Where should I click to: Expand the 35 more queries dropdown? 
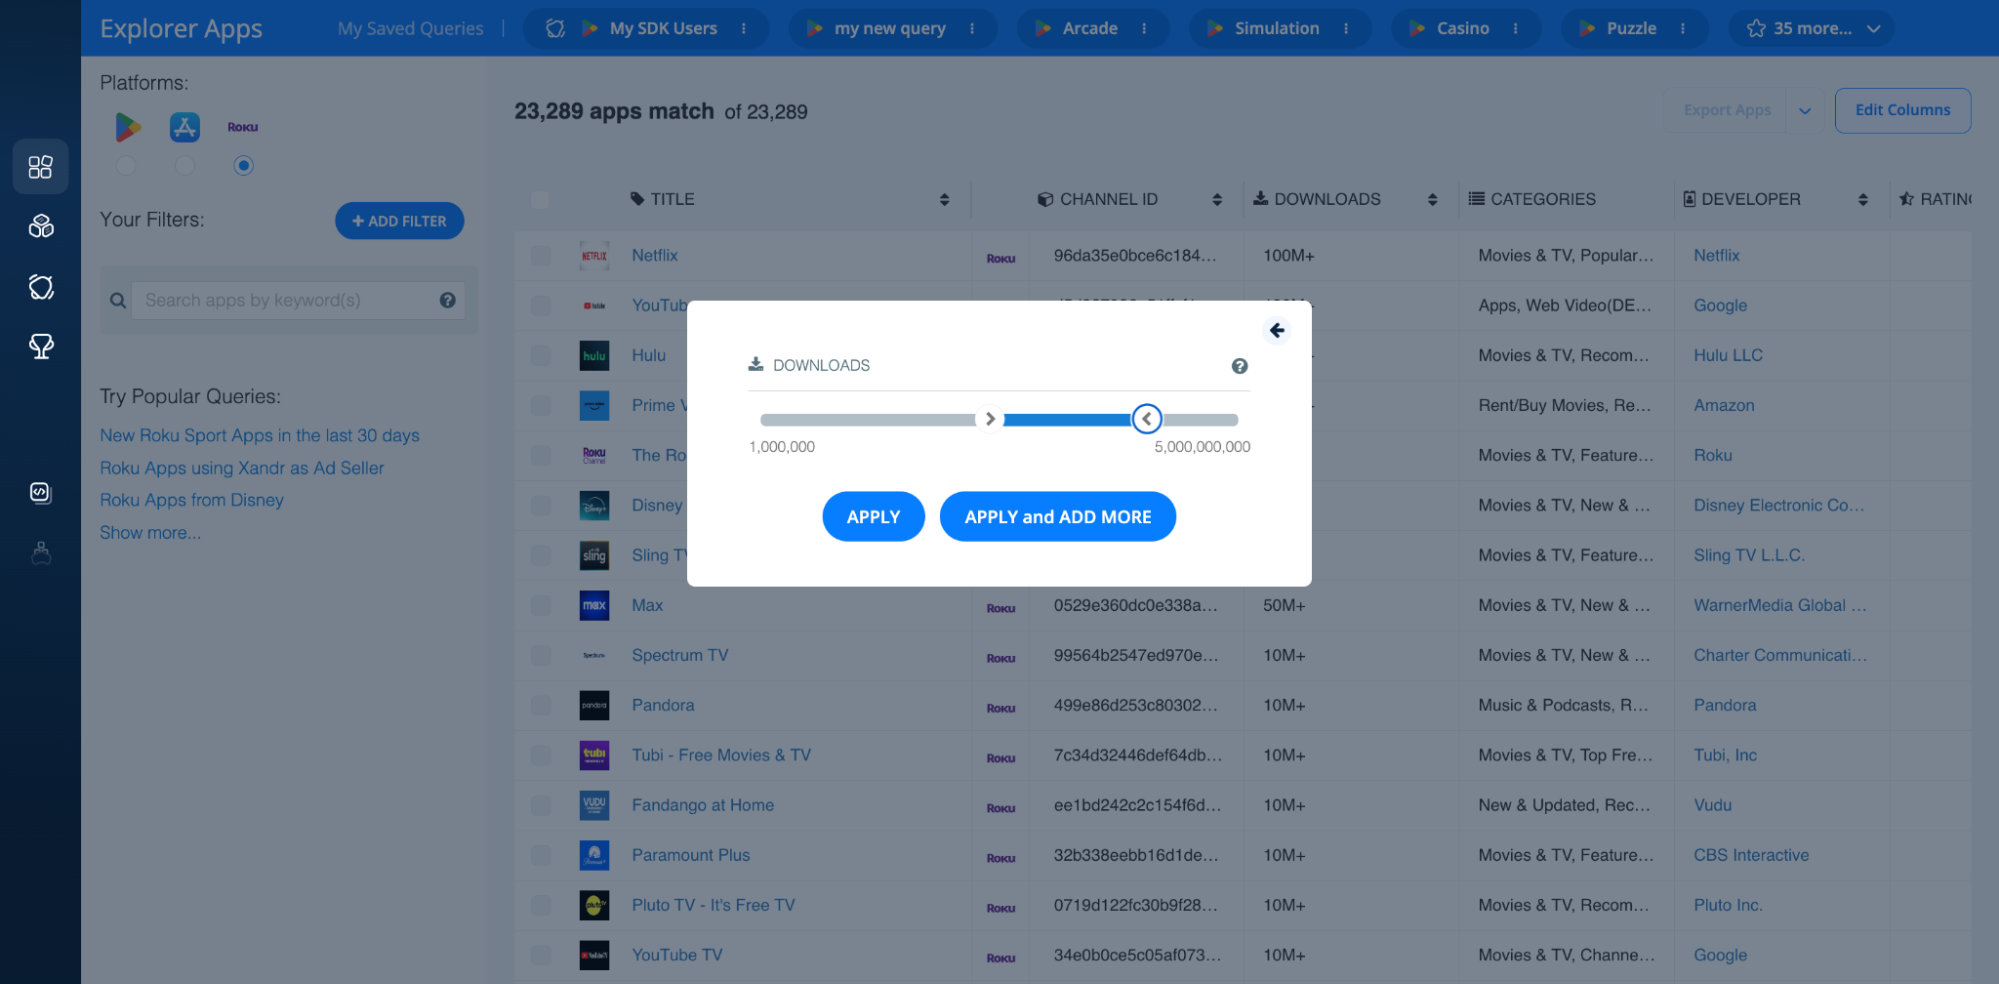(x=1813, y=29)
